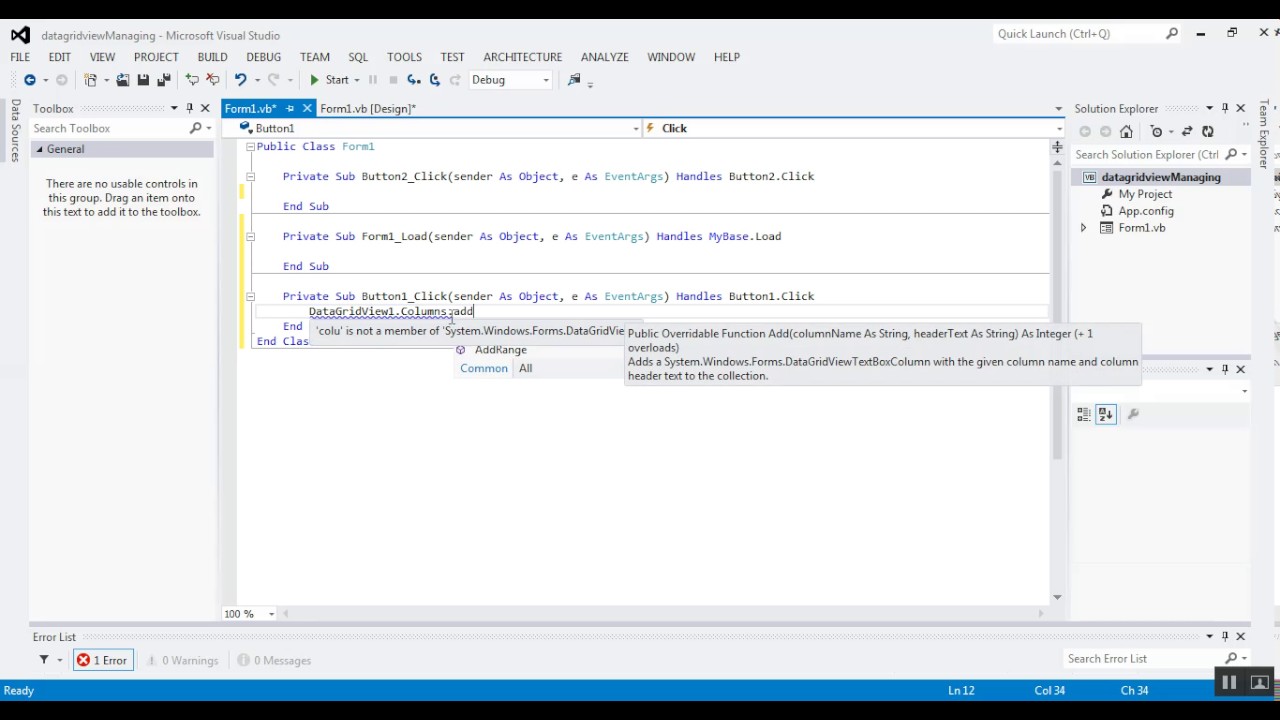The image size is (1280, 720).
Task: Open the PROJECT menu
Action: pyautogui.click(x=156, y=57)
